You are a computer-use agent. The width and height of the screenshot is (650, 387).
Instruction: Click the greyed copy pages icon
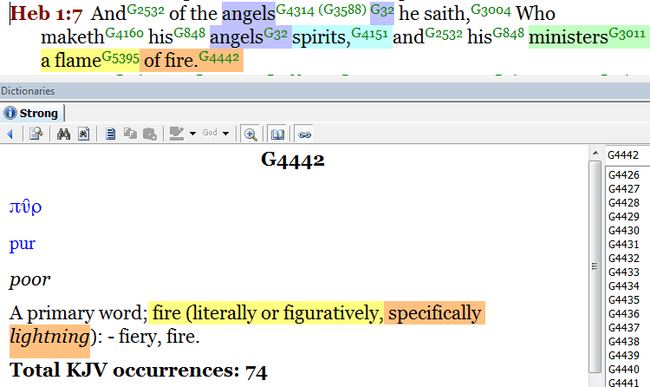pyautogui.click(x=130, y=134)
